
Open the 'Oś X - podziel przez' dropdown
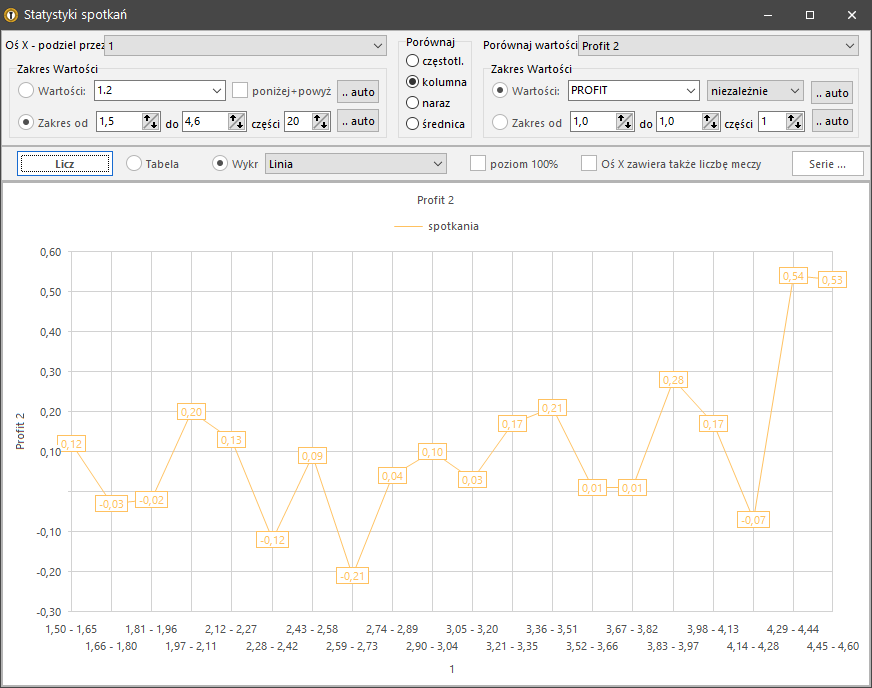(245, 45)
